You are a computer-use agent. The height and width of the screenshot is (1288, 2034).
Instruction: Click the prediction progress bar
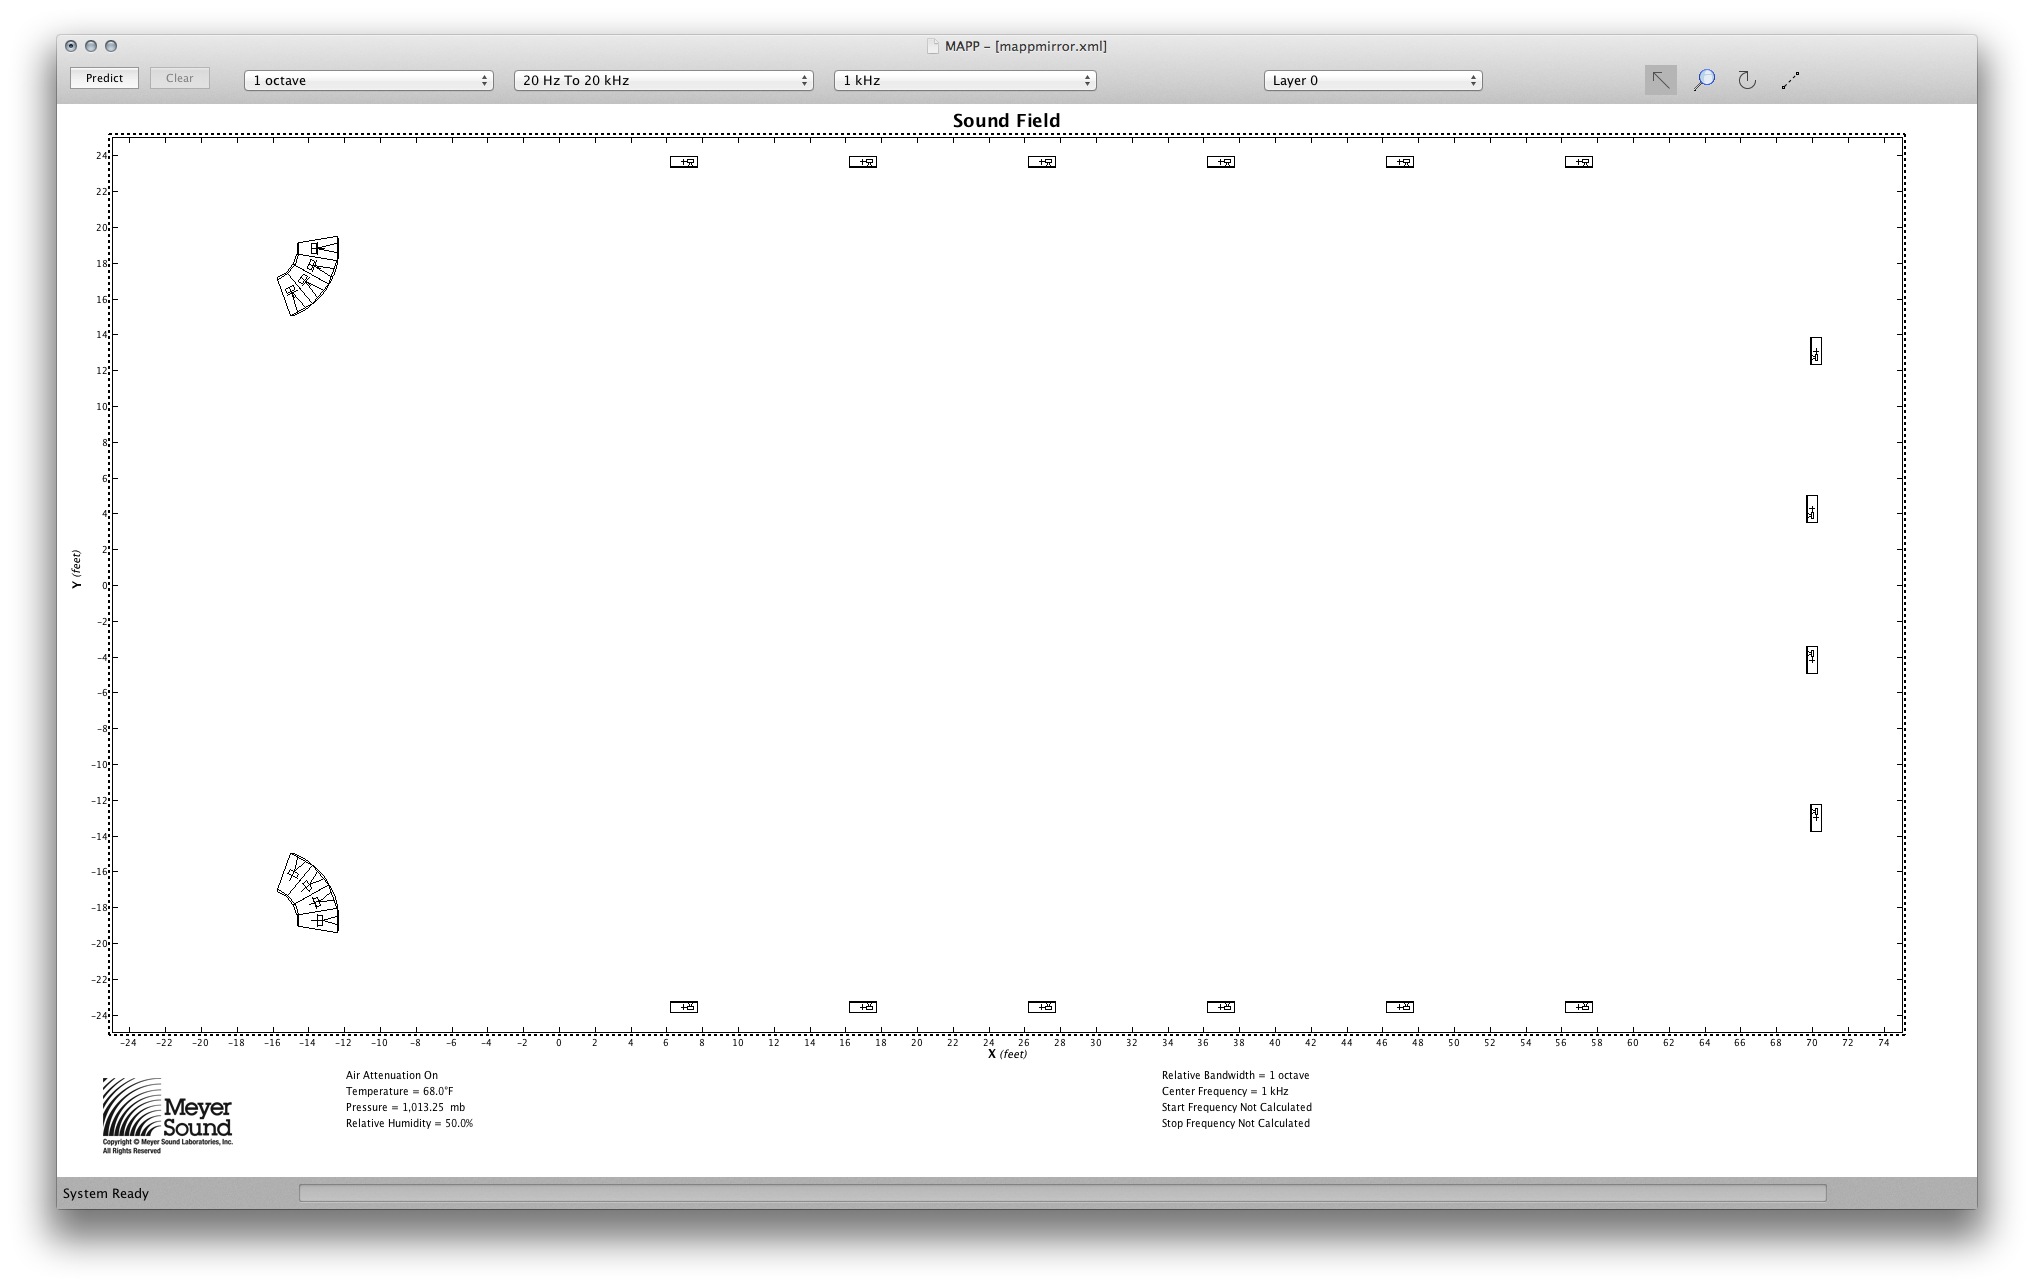[1062, 1193]
